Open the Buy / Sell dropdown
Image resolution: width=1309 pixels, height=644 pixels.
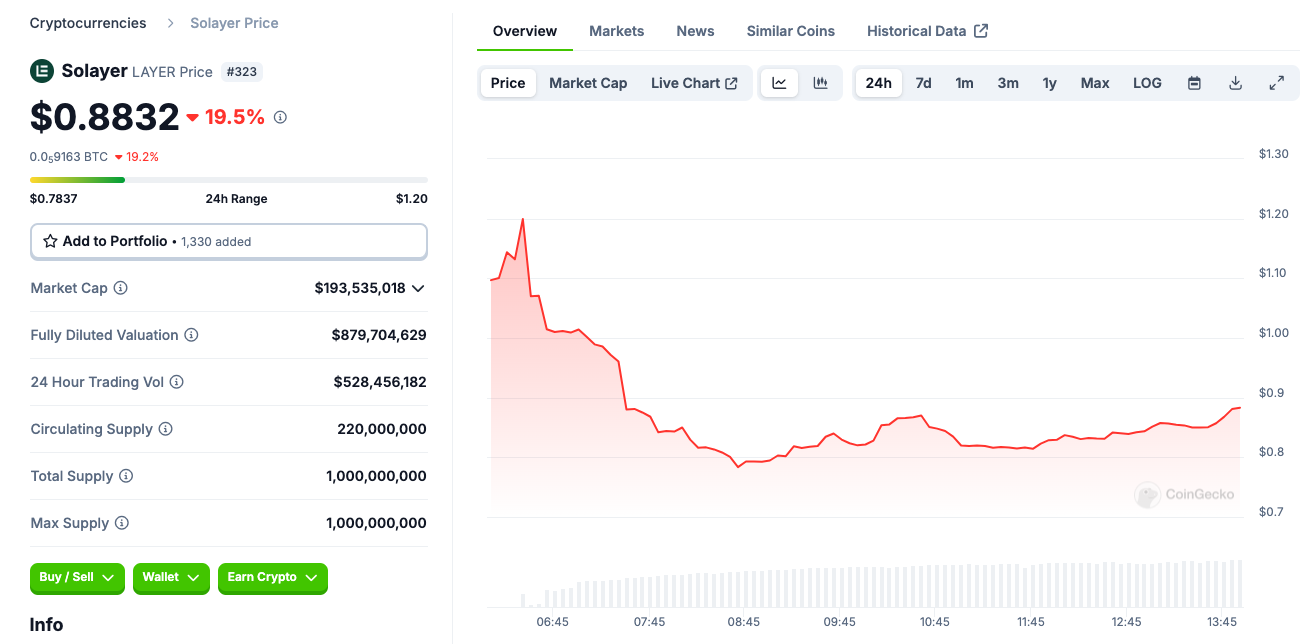point(78,578)
